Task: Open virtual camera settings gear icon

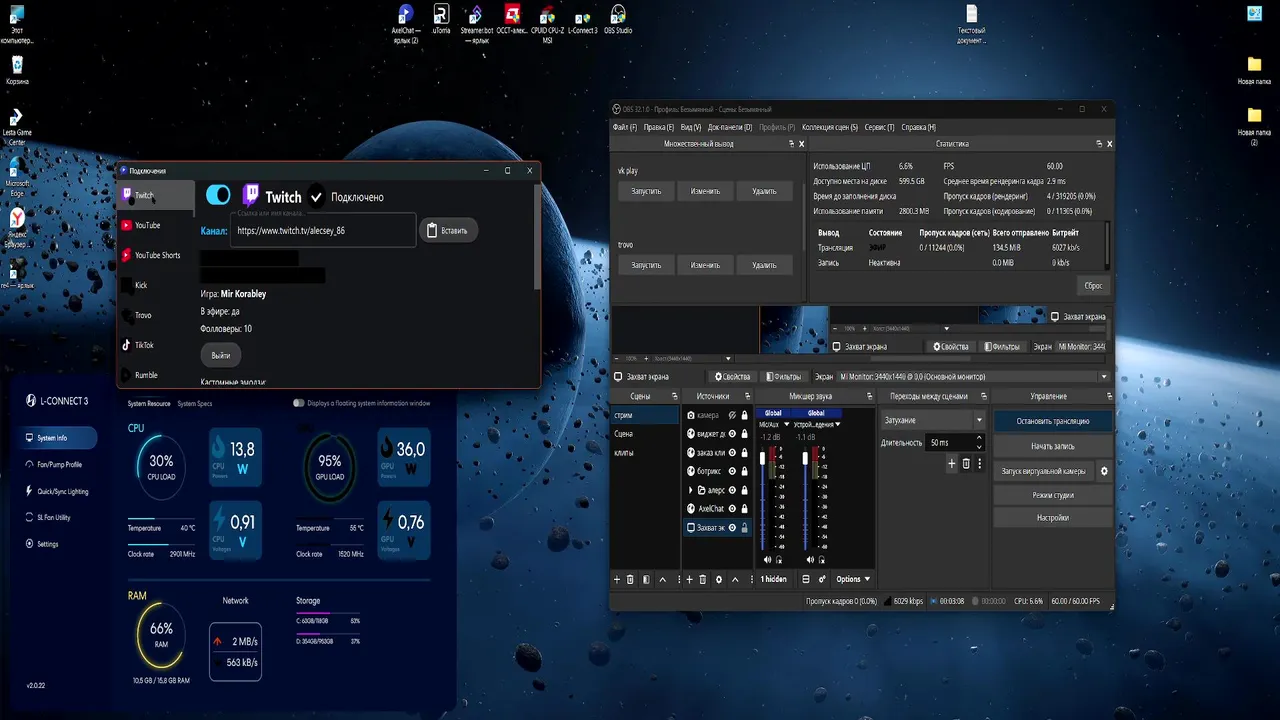Action: pyautogui.click(x=1104, y=471)
